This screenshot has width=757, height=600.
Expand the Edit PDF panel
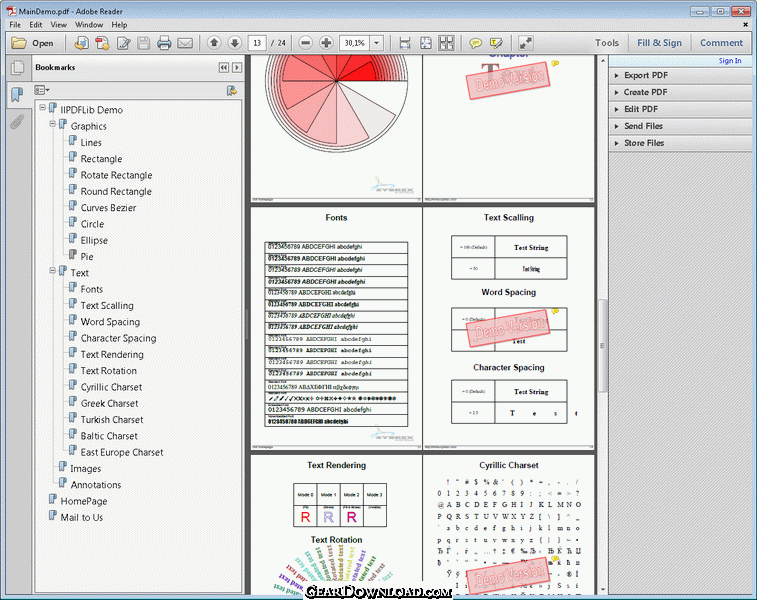click(681, 109)
